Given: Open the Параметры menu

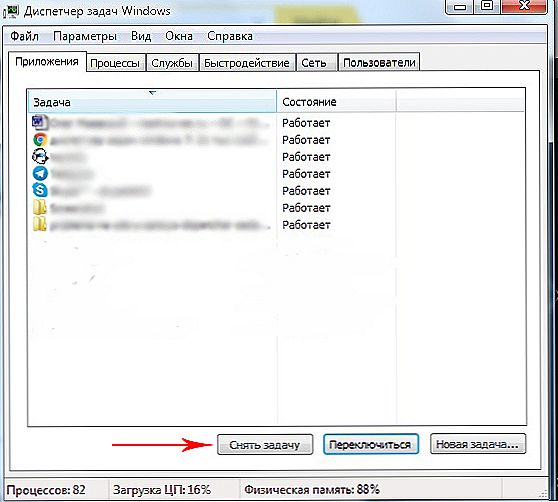Looking at the screenshot, I should click(x=85, y=36).
